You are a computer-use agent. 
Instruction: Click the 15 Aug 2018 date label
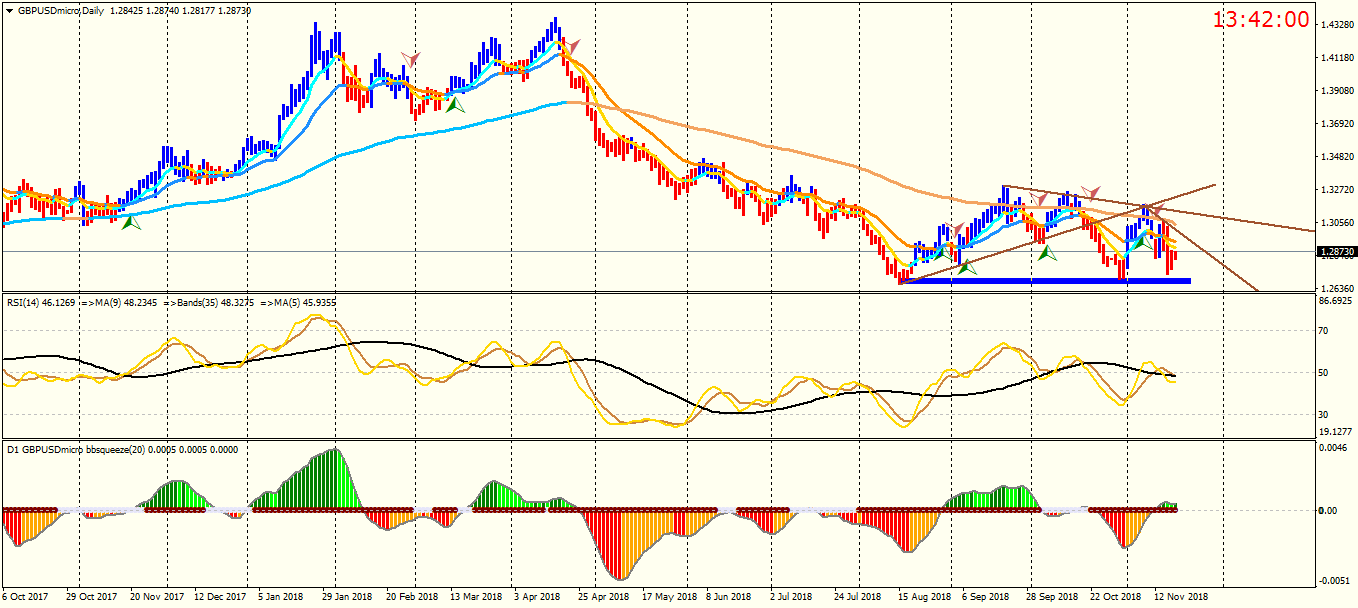[x=925, y=597]
